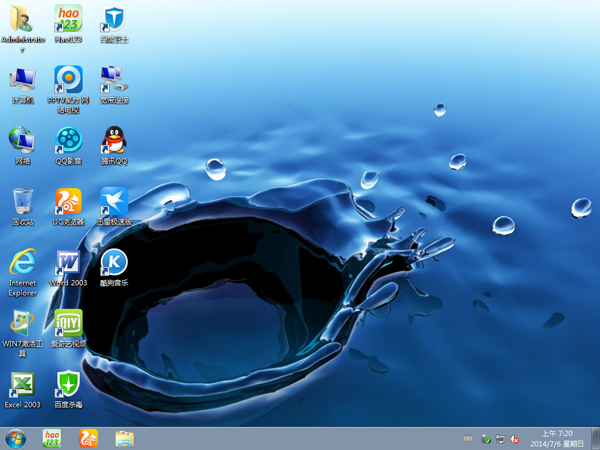Open the Windows Start menu orb
The height and width of the screenshot is (450, 600).
16,439
